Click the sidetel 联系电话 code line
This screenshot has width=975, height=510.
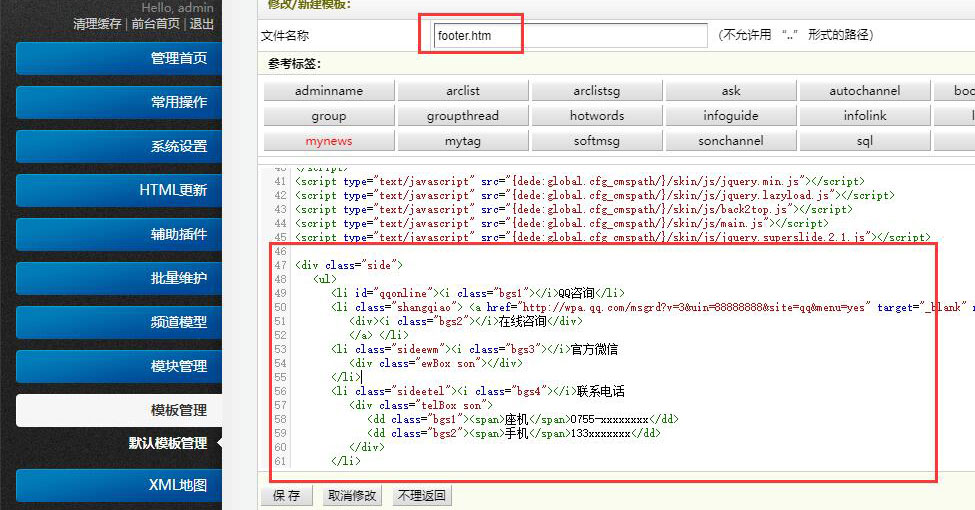(478, 391)
